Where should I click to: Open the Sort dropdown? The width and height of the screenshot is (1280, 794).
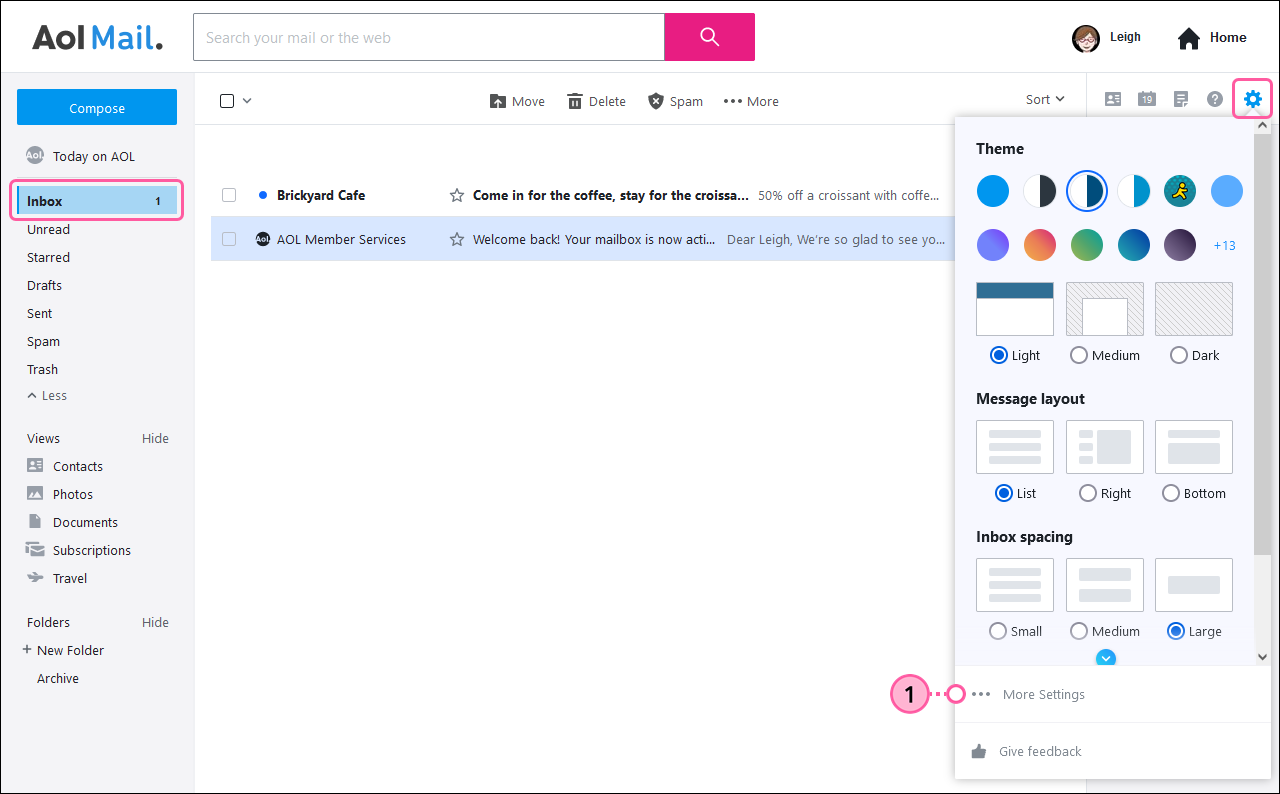pos(1045,100)
